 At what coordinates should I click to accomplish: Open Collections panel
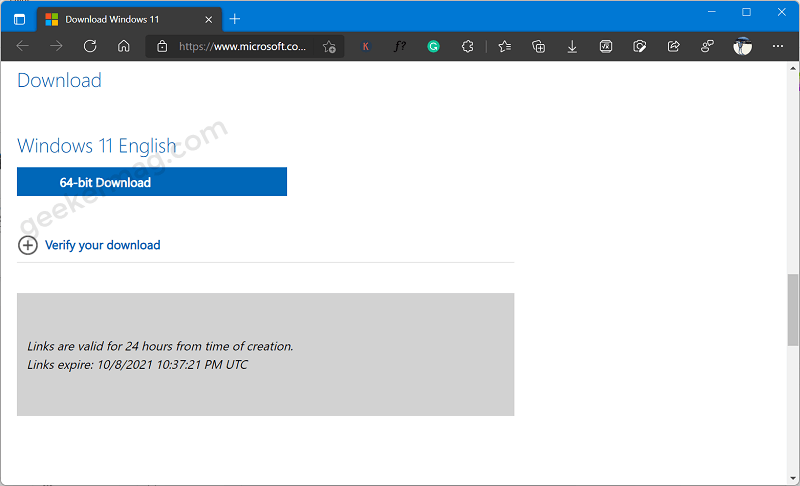tap(538, 46)
